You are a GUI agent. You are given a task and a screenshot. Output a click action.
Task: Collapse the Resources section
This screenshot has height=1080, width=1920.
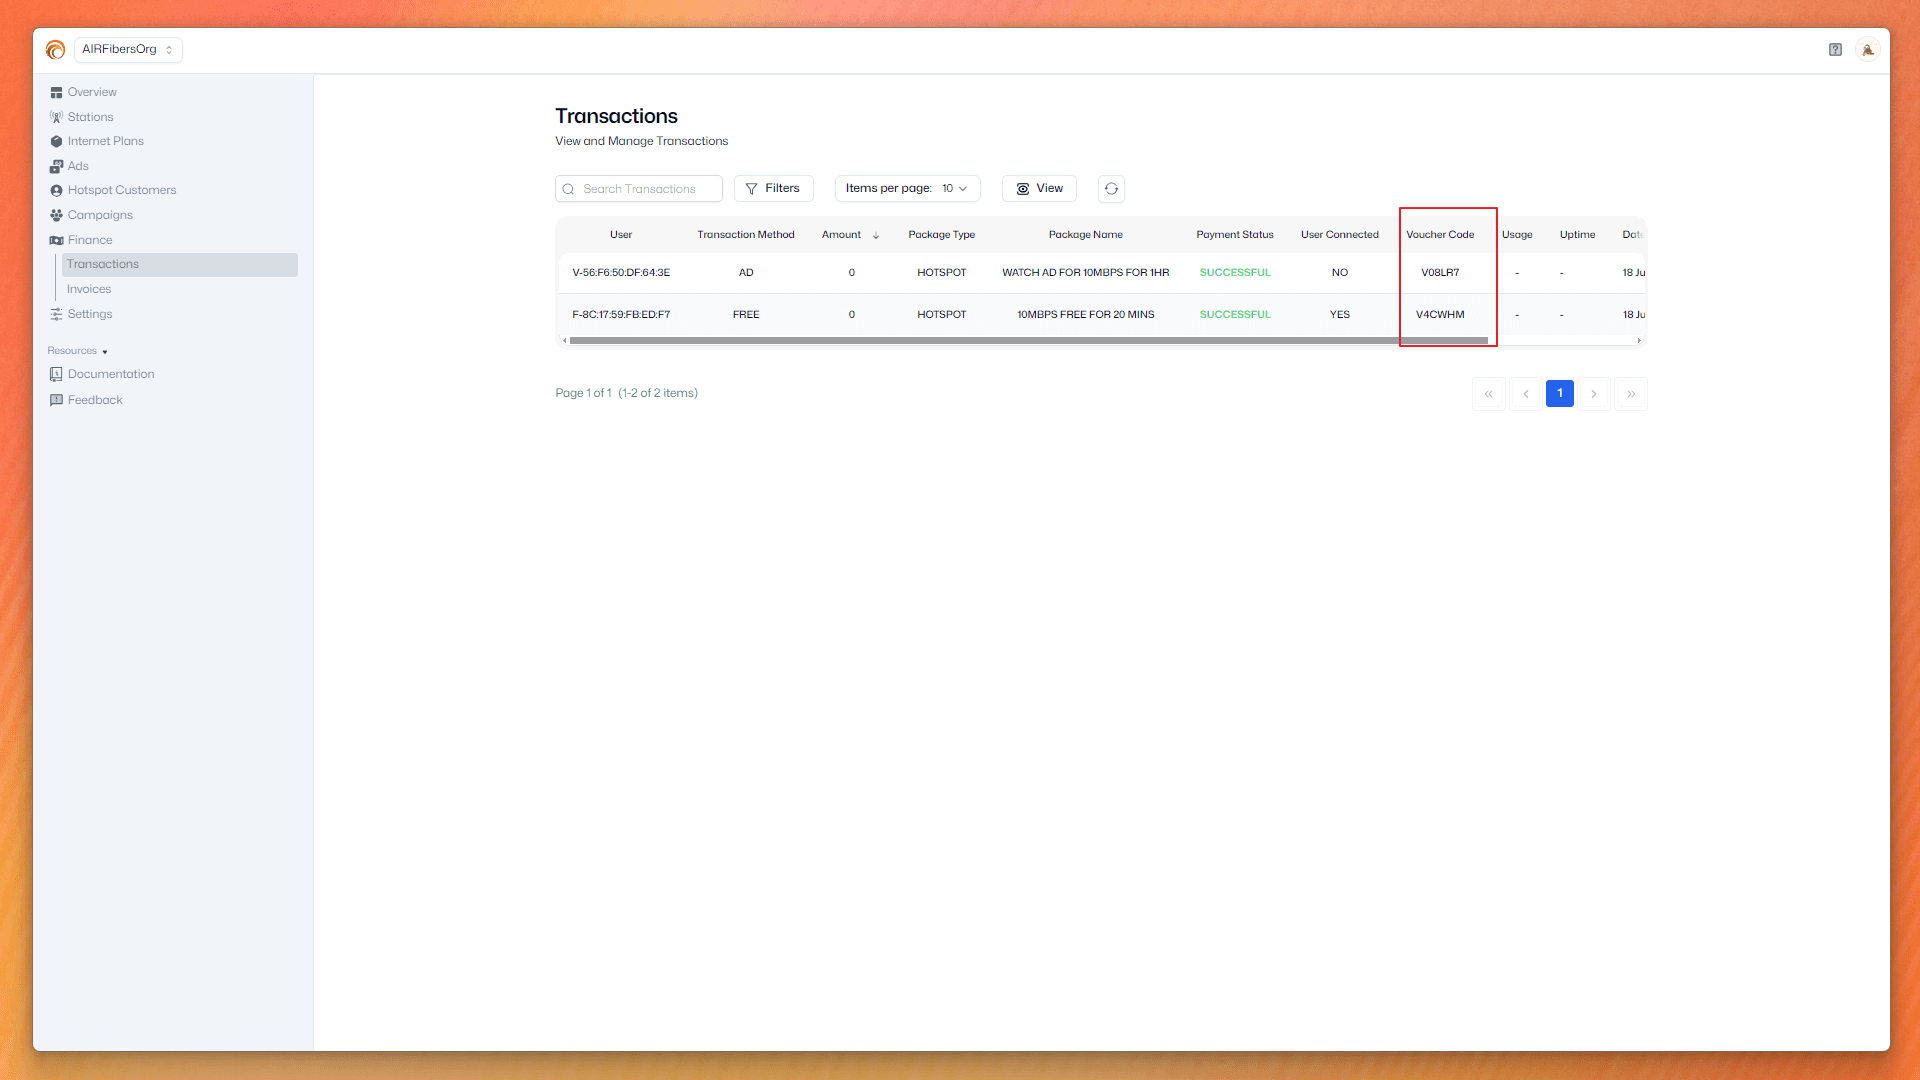[x=78, y=351]
